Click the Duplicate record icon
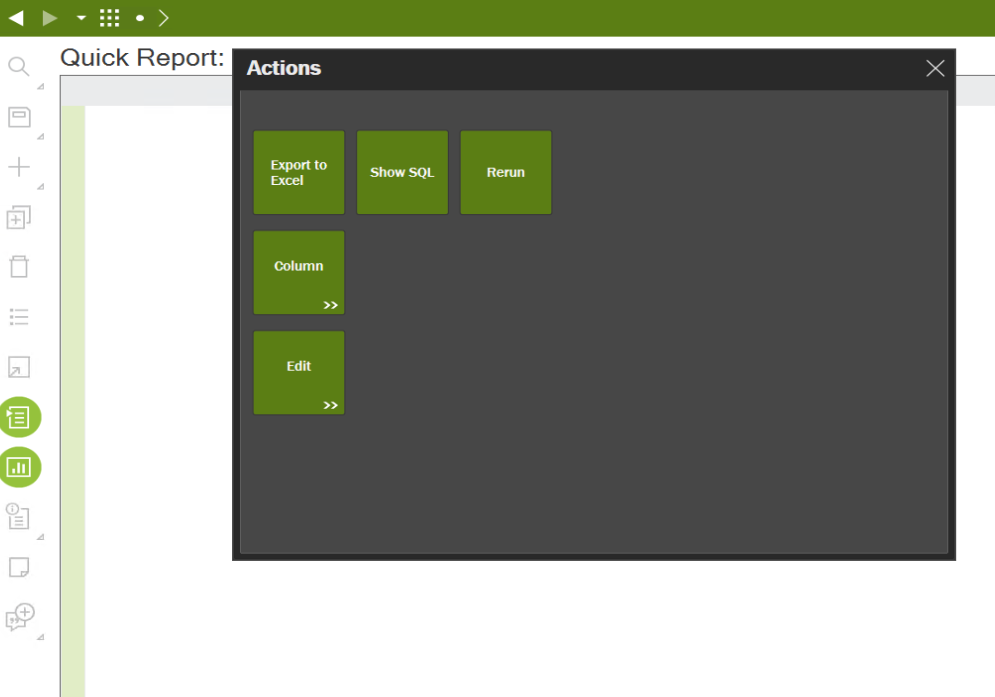 [x=19, y=217]
